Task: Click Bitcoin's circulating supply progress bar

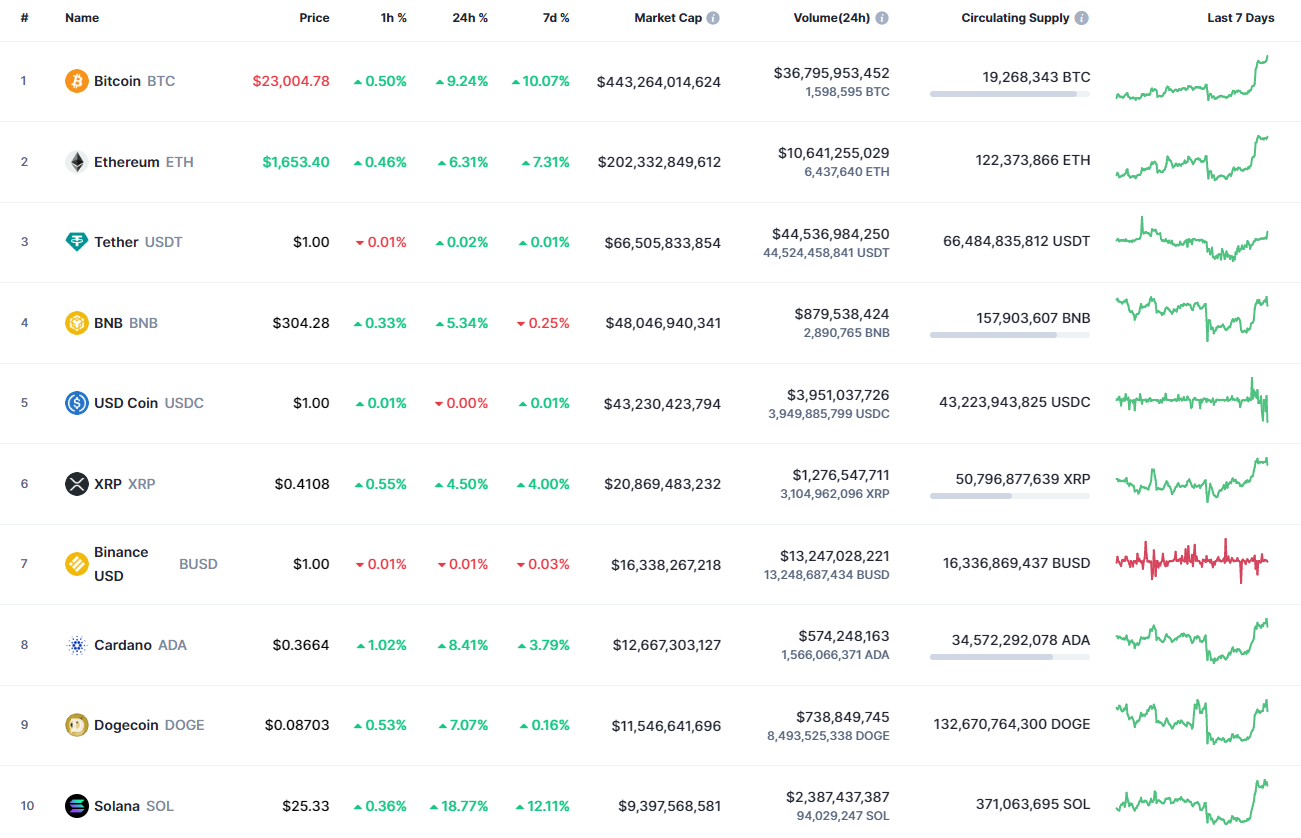Action: 1009,94
